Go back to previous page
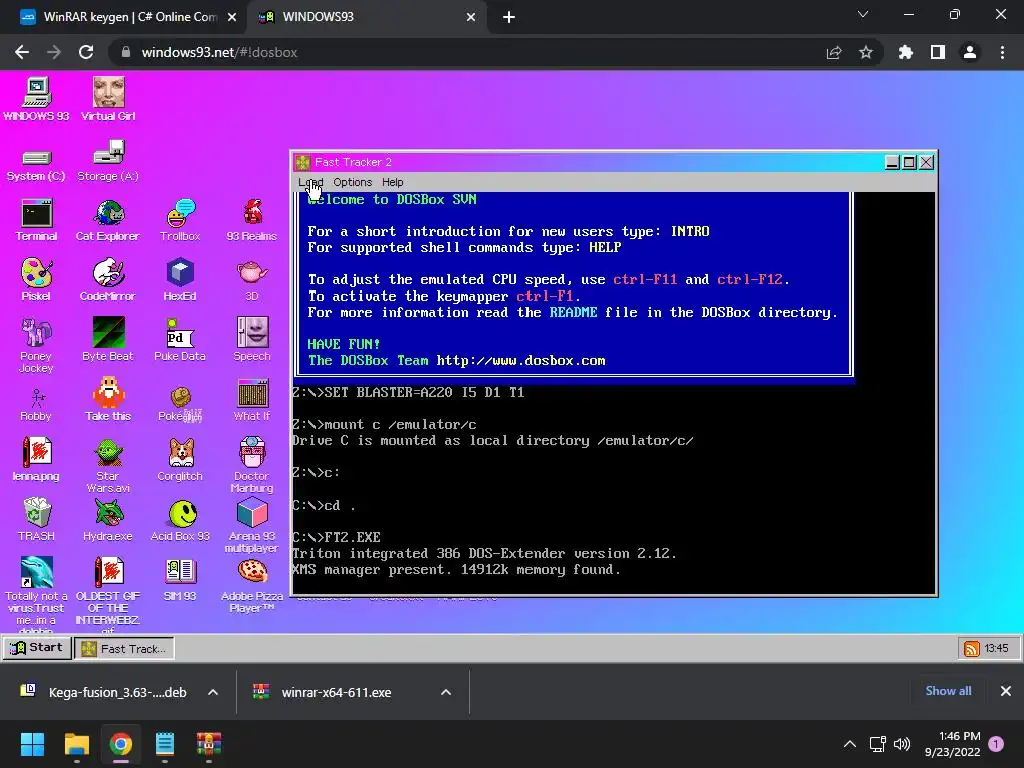The image size is (1024, 768). [22, 52]
